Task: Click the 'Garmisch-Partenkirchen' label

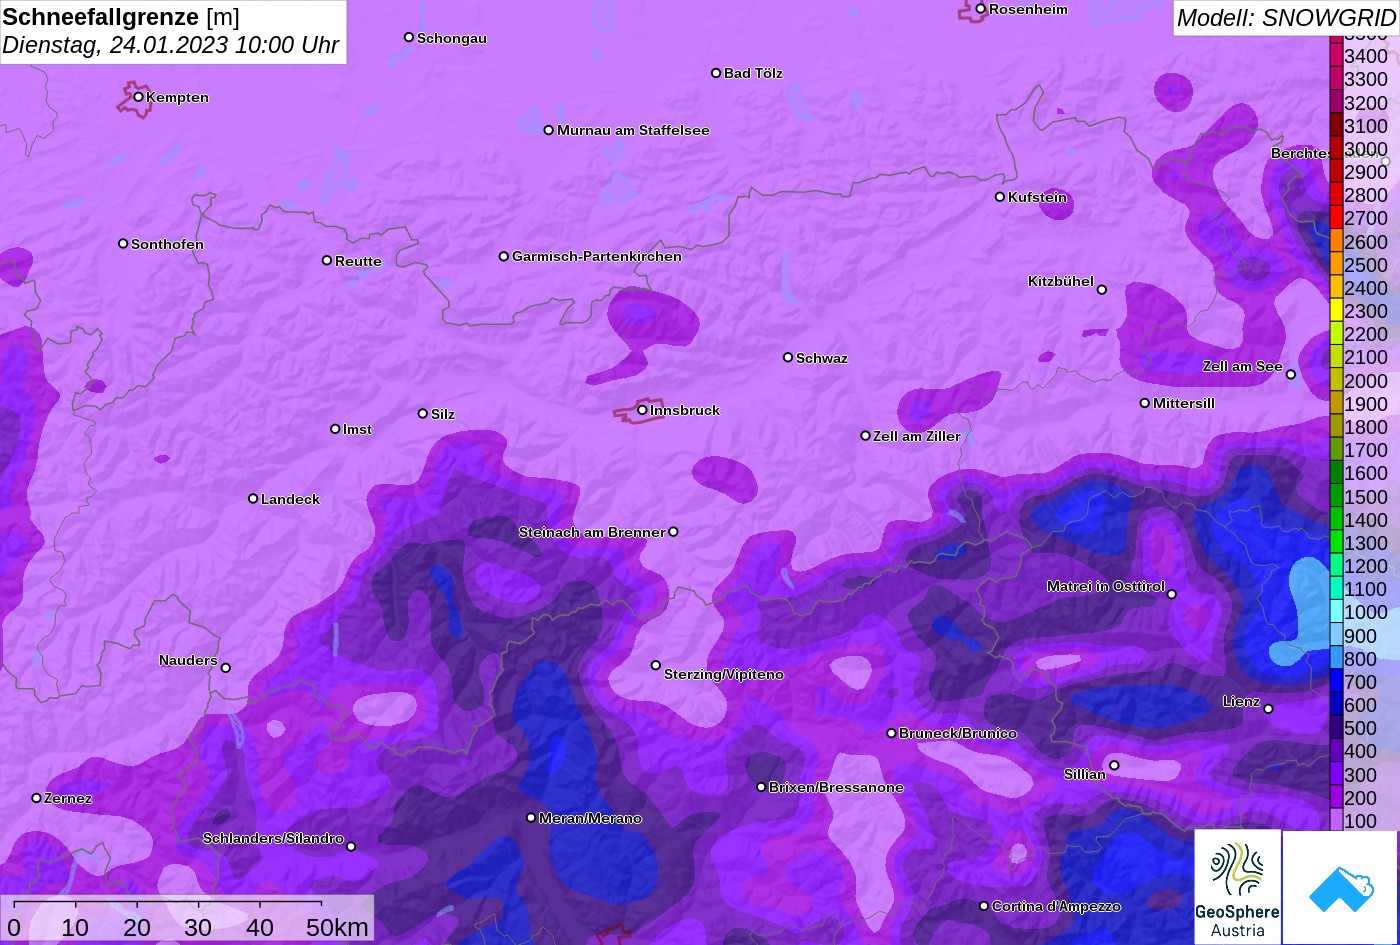Action: point(597,256)
